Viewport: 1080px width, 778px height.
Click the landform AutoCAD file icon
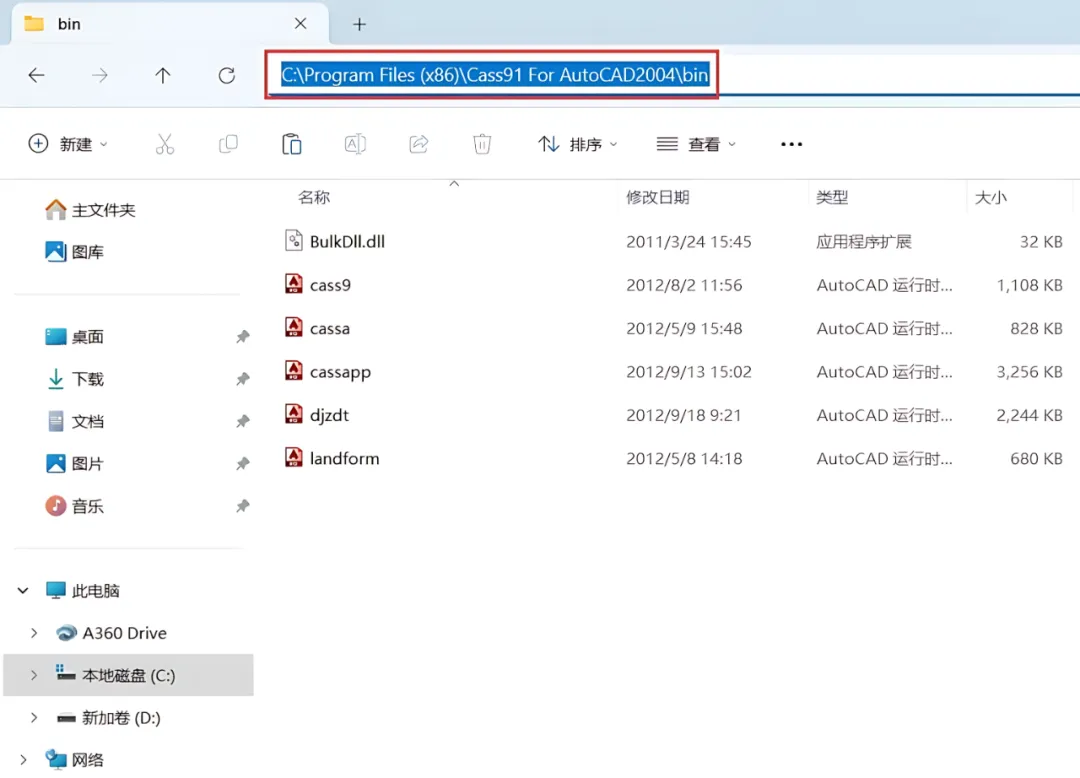[x=294, y=457]
